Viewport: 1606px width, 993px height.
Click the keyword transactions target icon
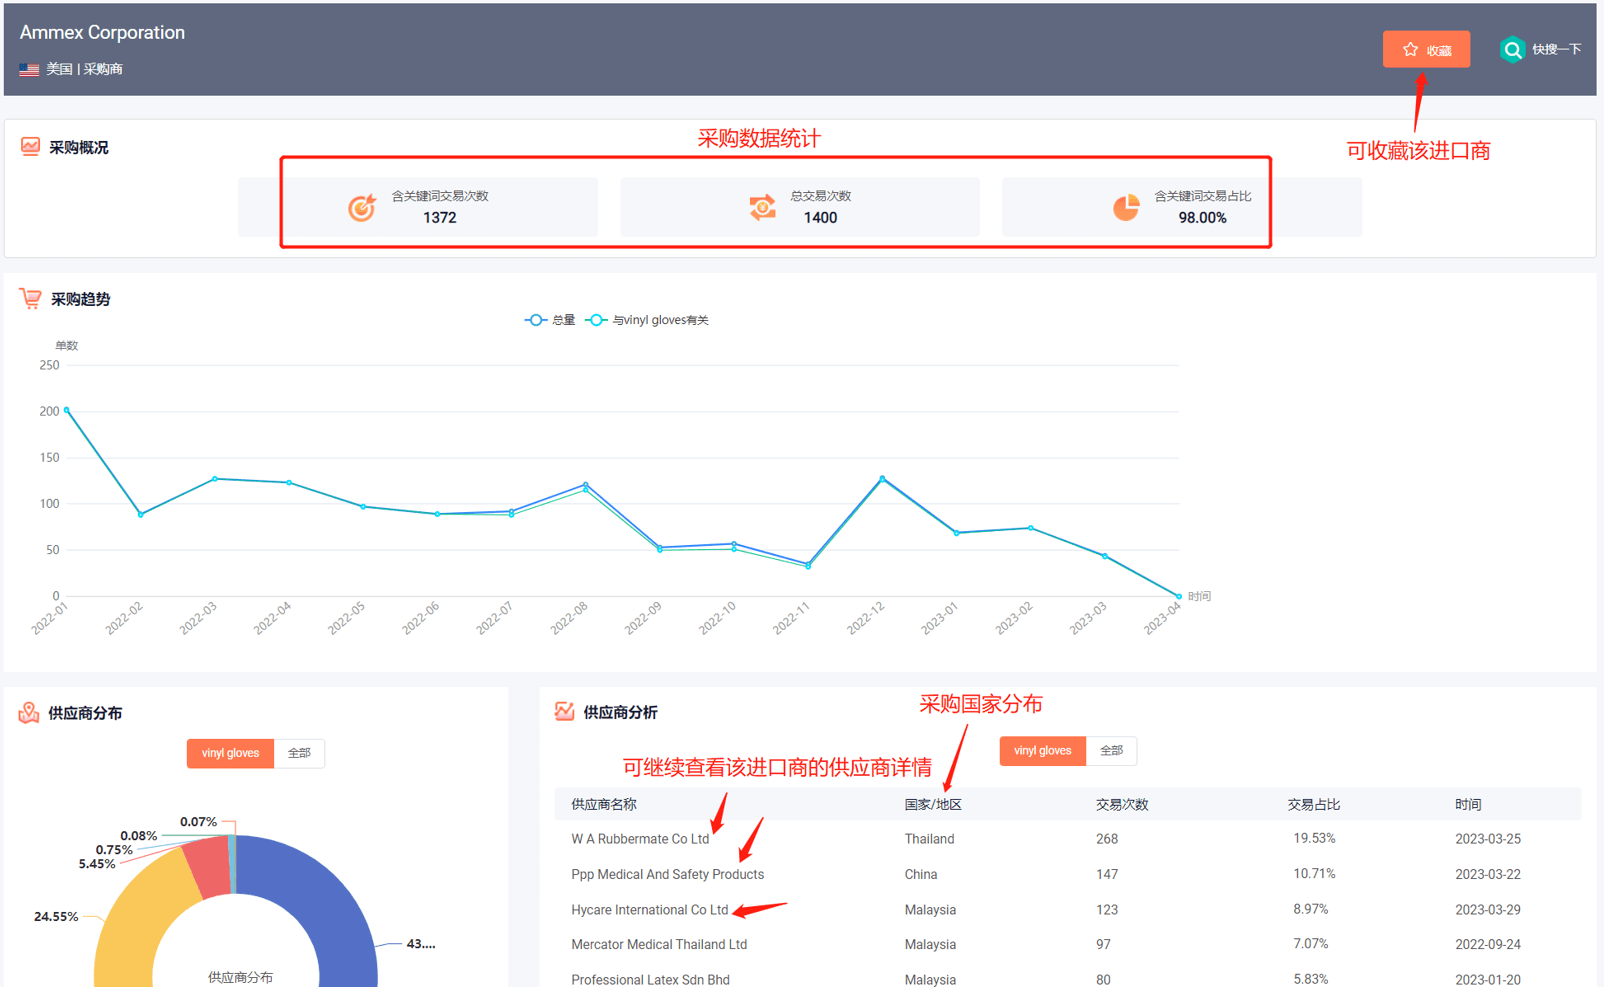click(x=361, y=207)
